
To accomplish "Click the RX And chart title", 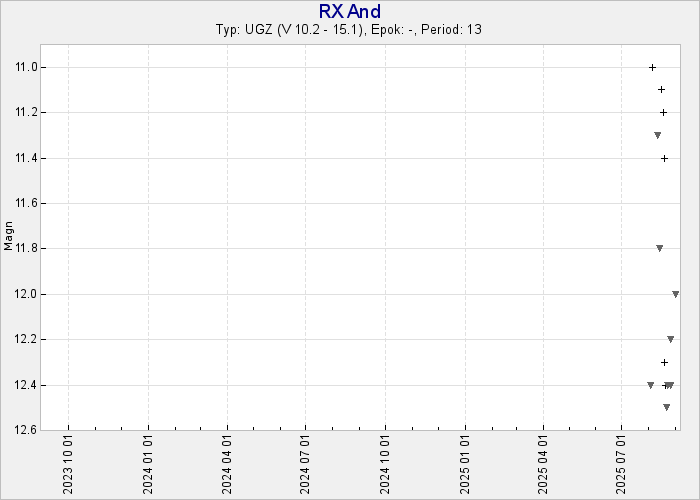I will pos(350,12).
